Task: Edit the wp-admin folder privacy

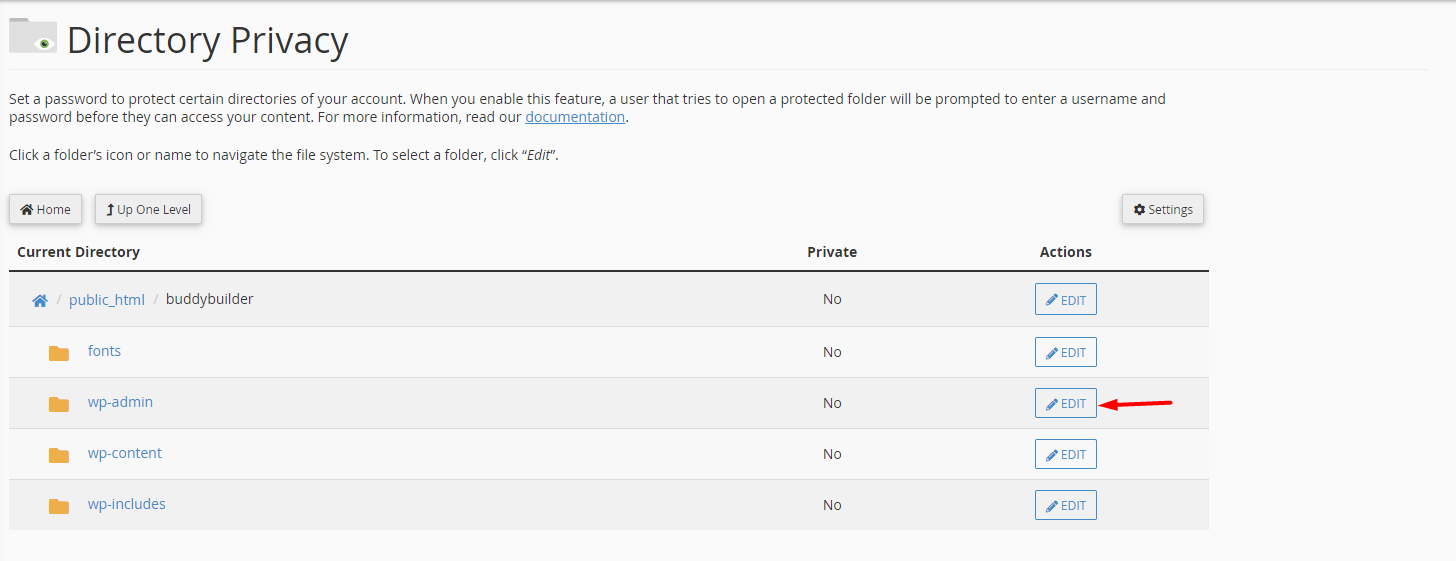Action: pos(1066,403)
